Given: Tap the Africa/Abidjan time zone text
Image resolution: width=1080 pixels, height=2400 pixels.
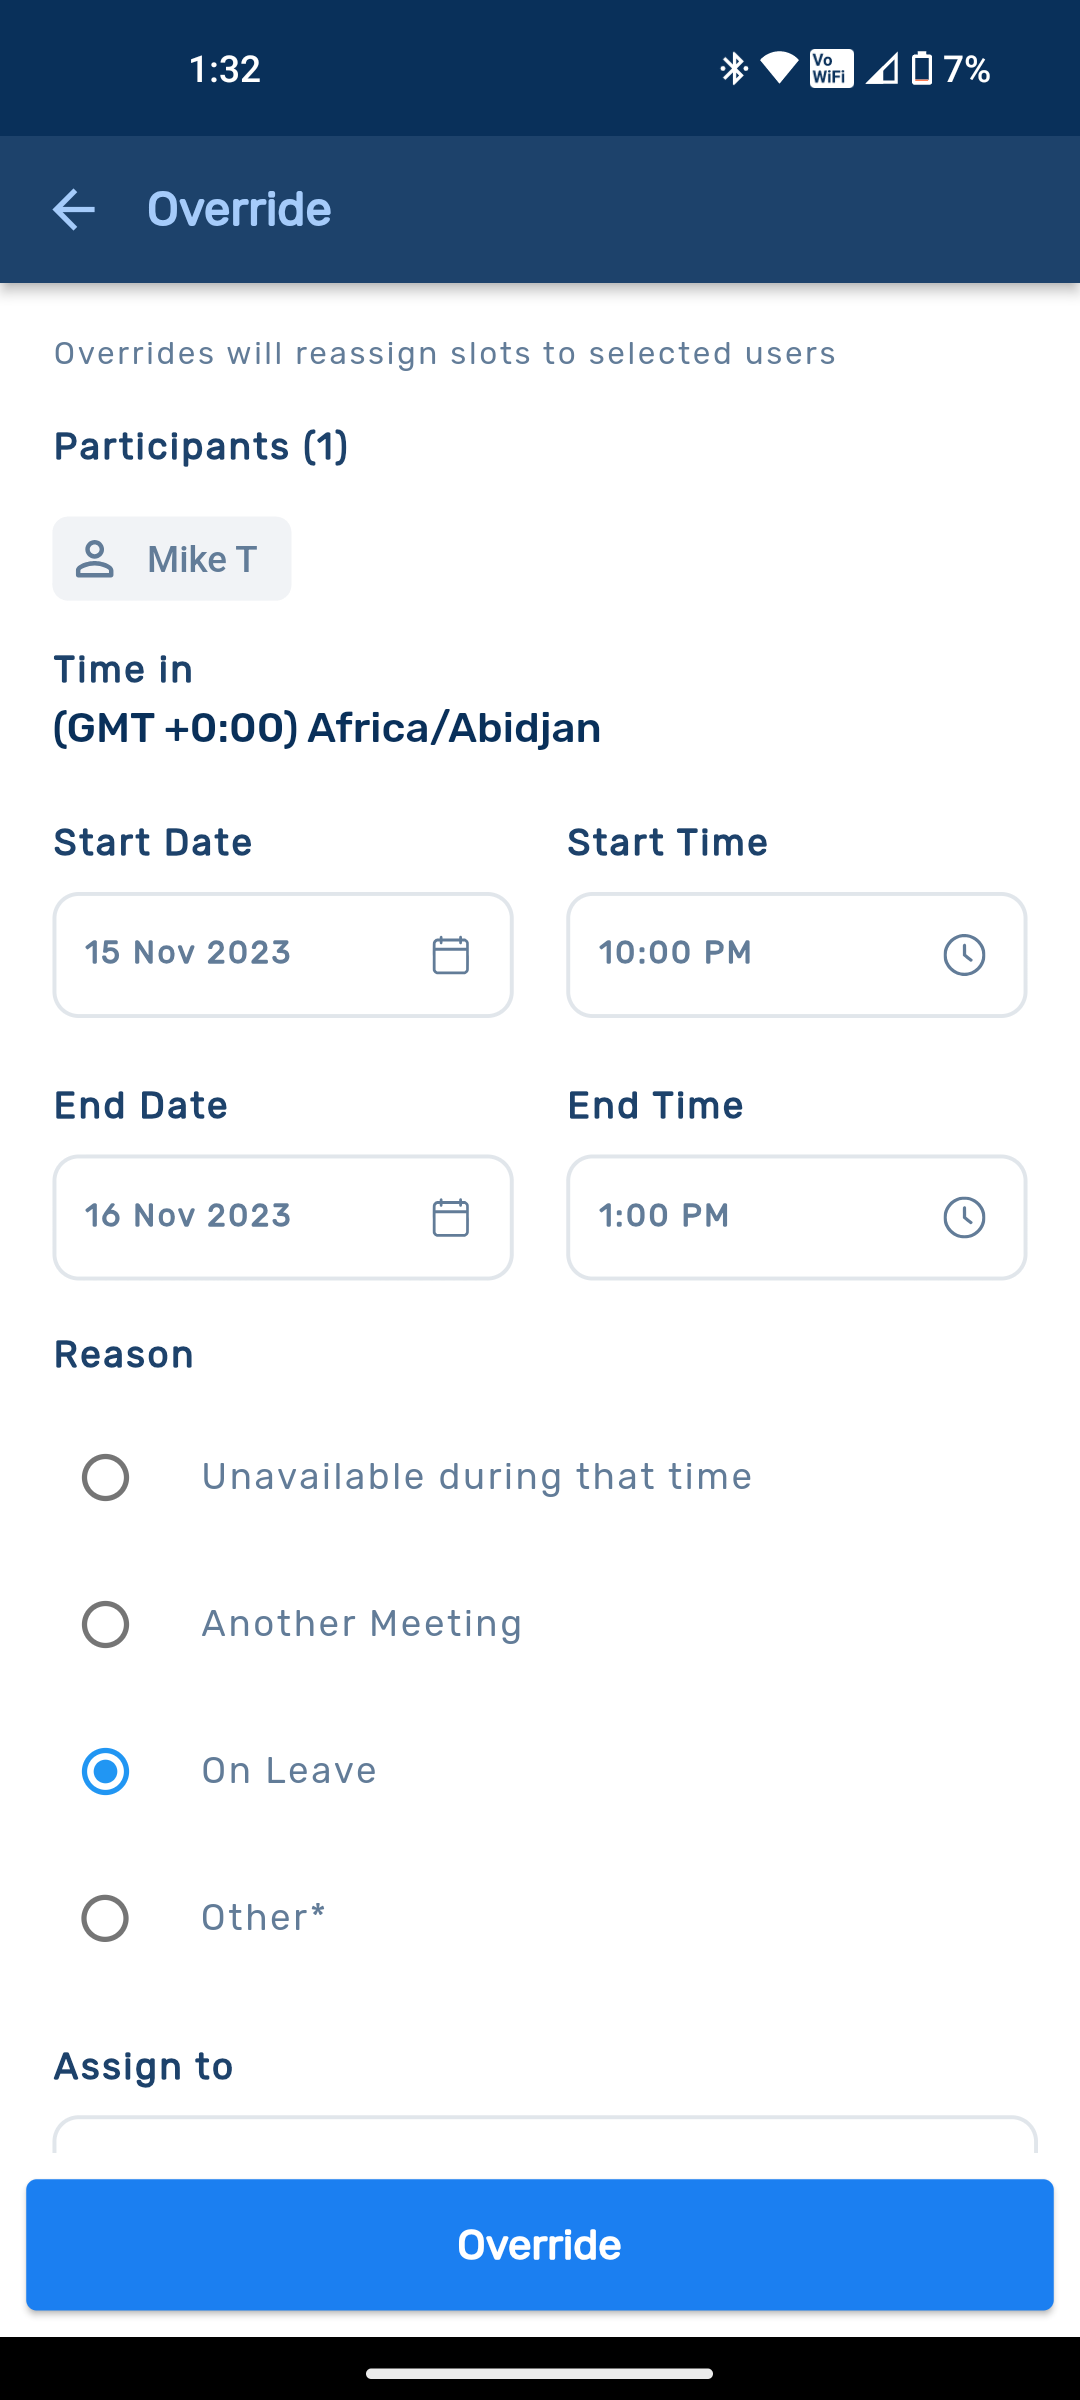Looking at the screenshot, I should pyautogui.click(x=327, y=728).
